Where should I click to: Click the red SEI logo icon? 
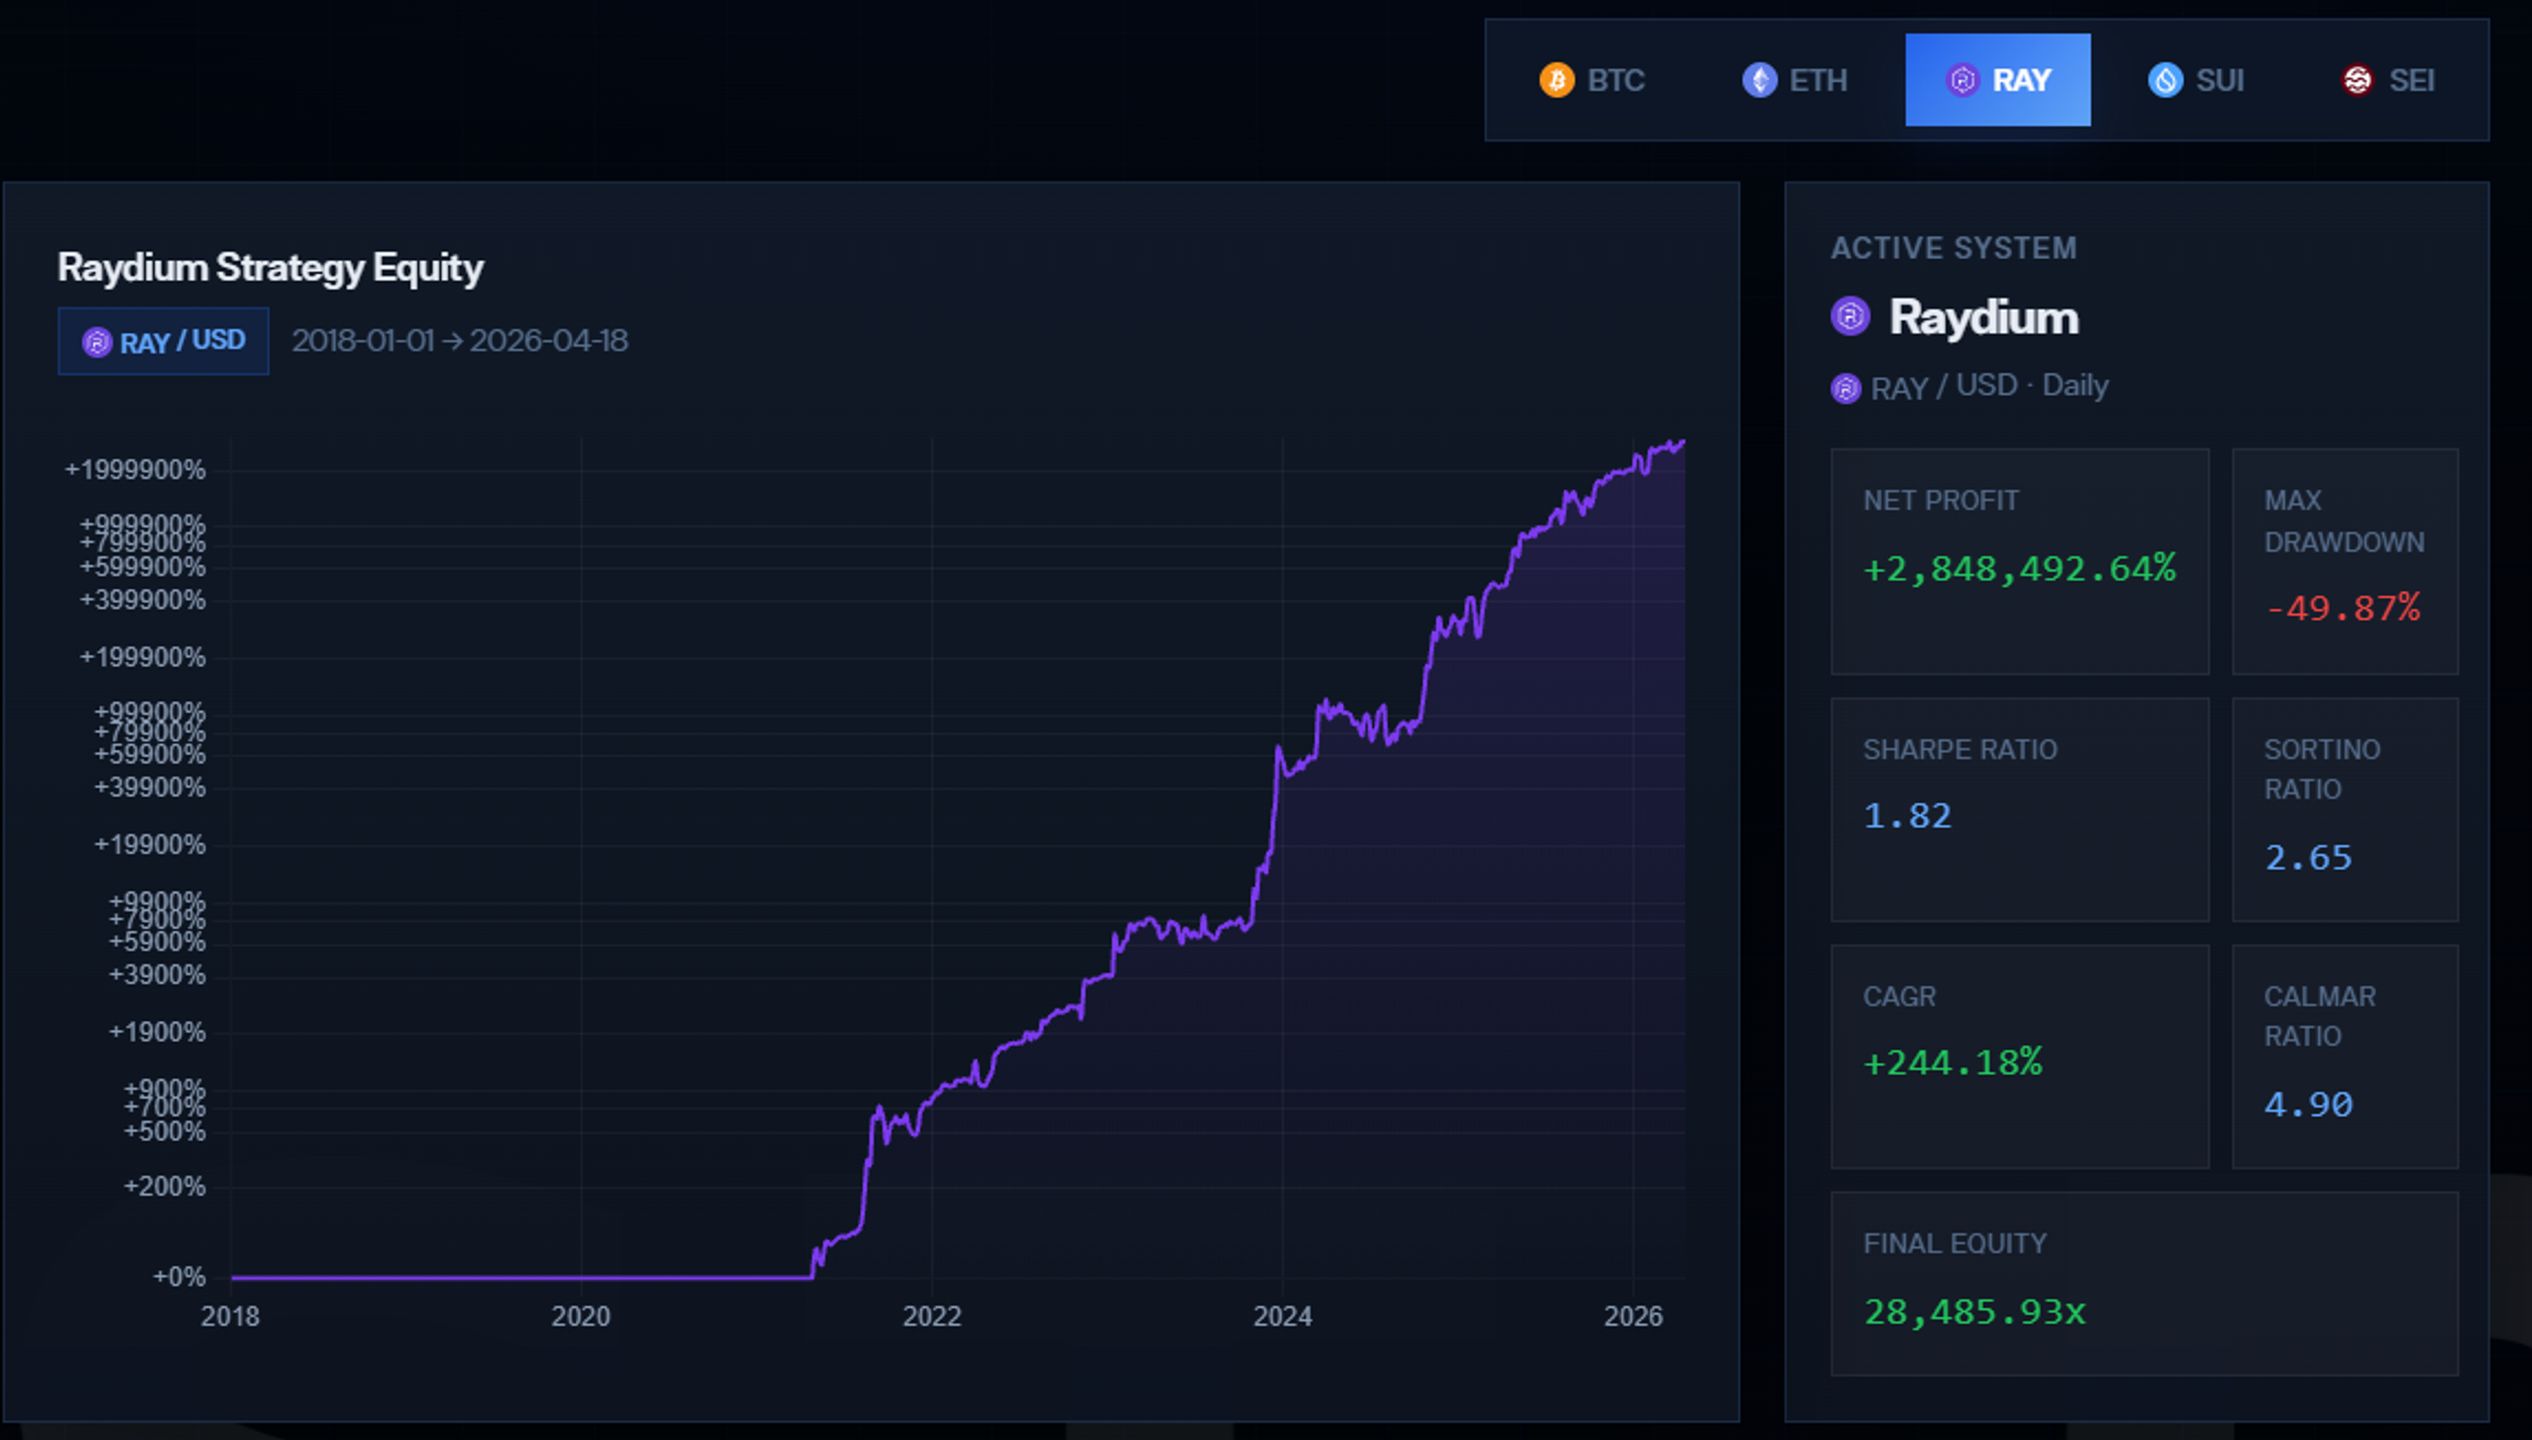coord(2358,80)
